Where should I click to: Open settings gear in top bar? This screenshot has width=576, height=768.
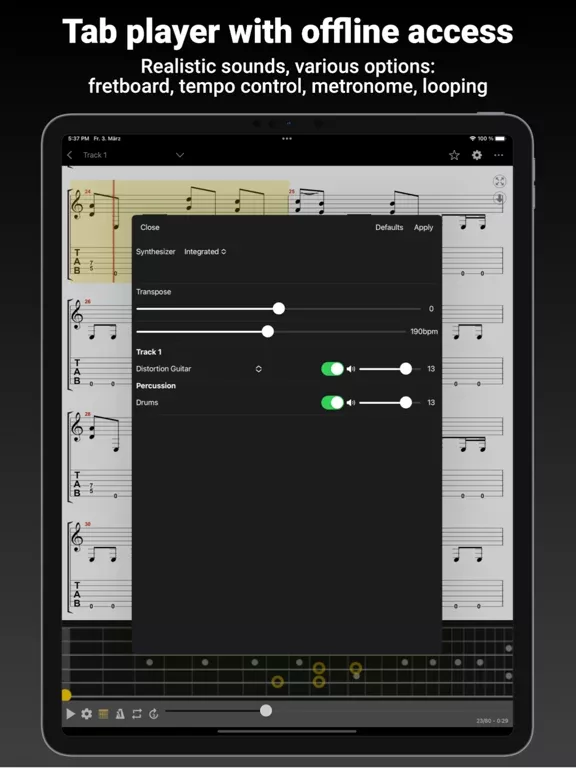(477, 155)
